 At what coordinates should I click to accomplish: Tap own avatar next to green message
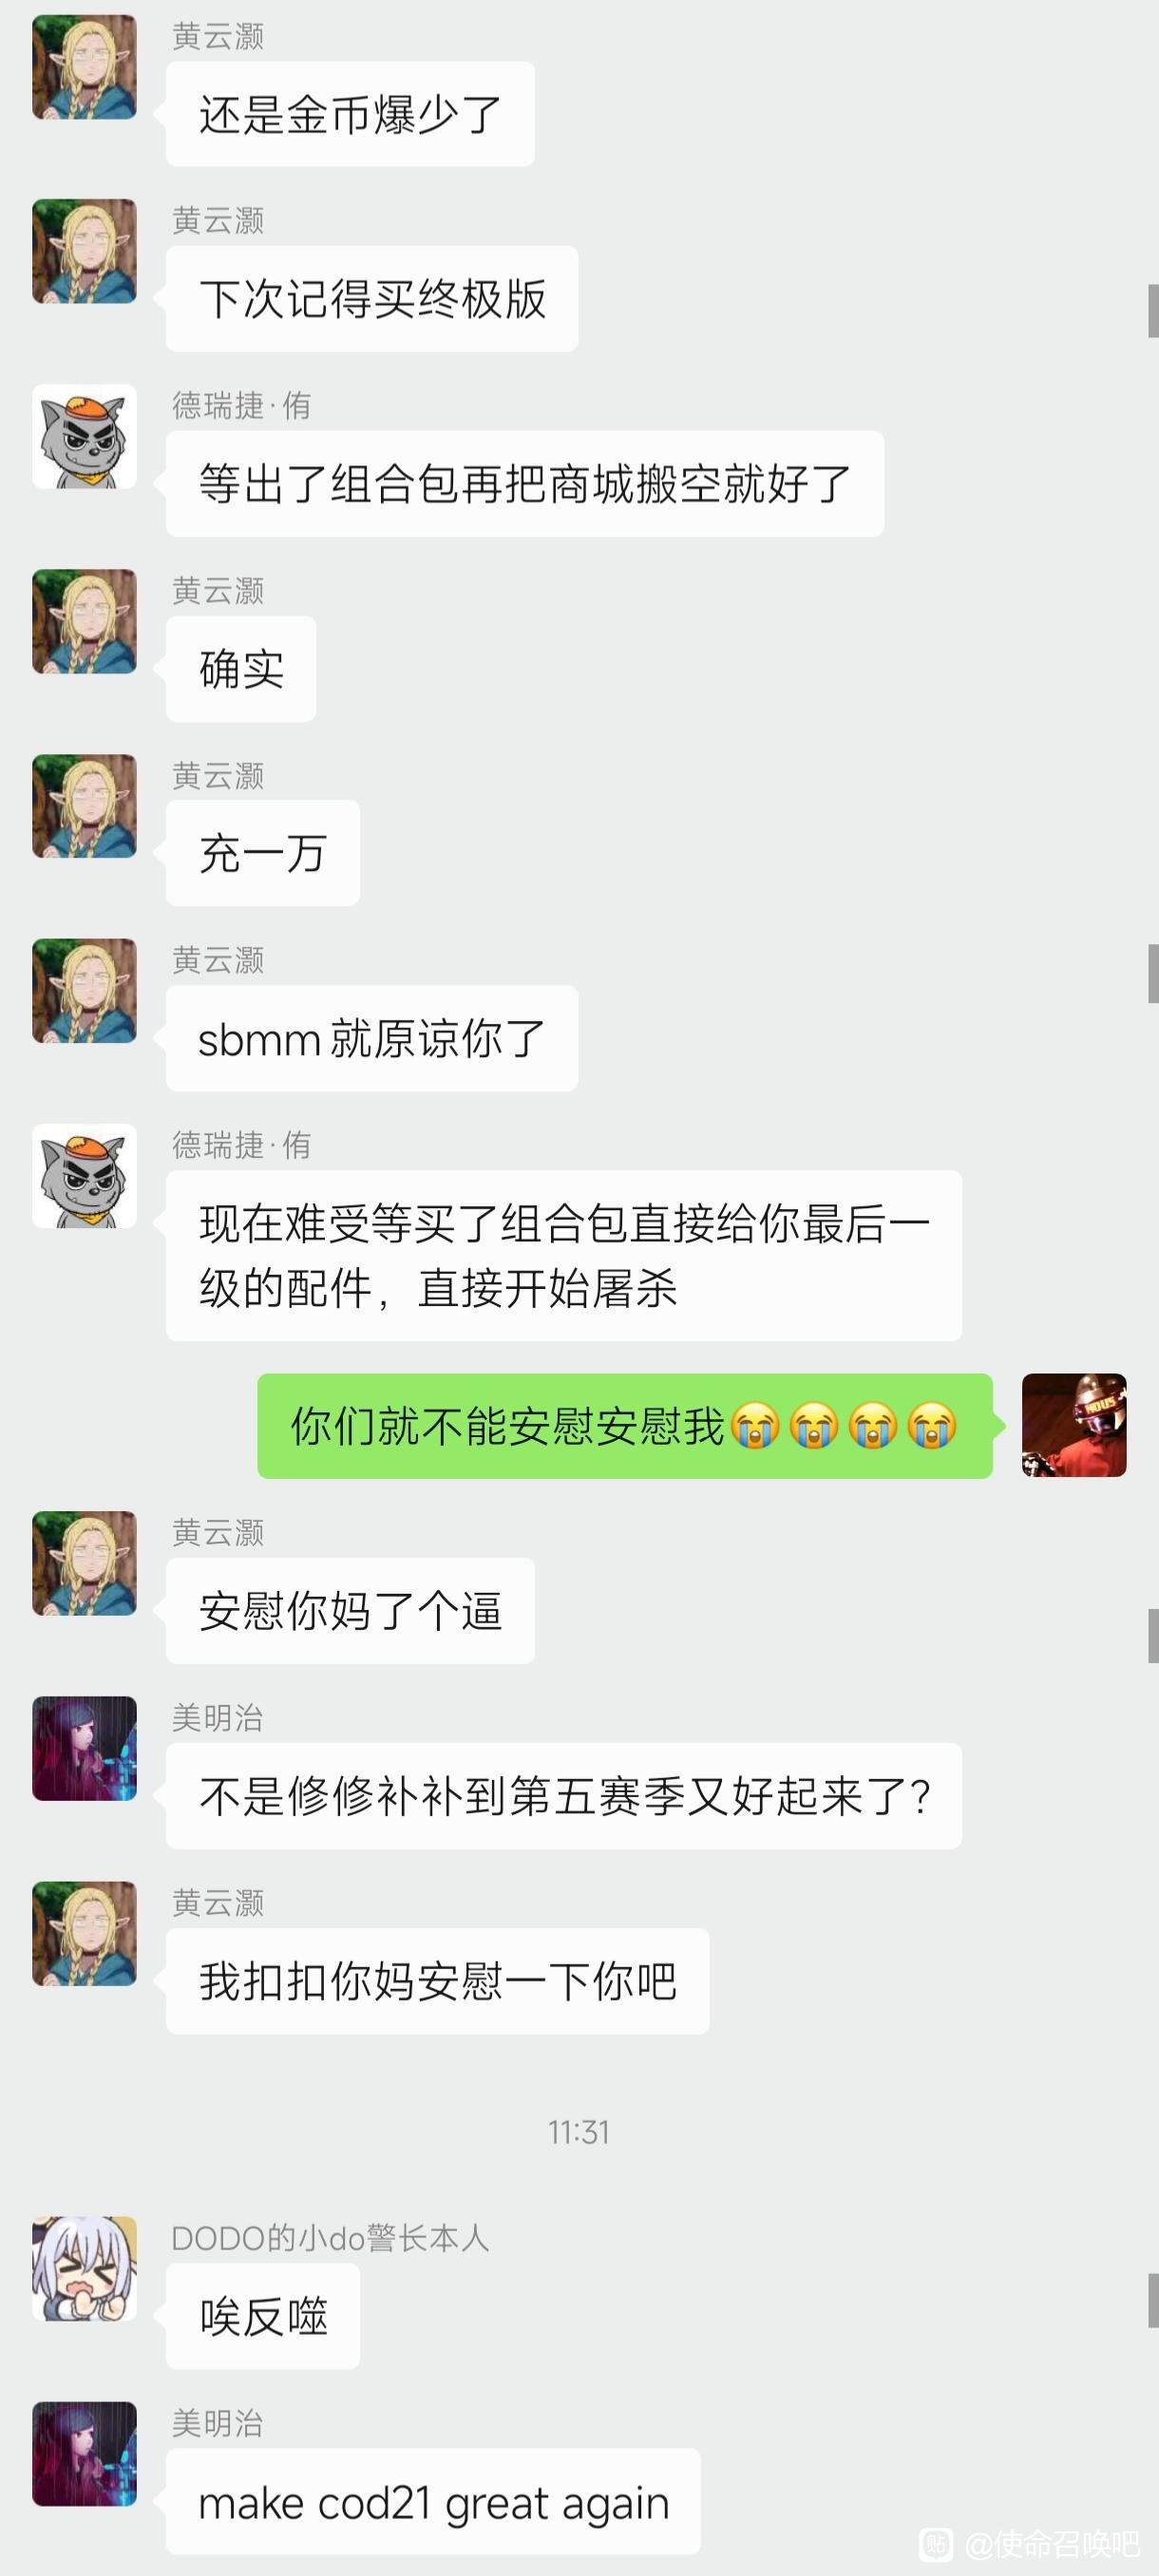[x=1074, y=1425]
